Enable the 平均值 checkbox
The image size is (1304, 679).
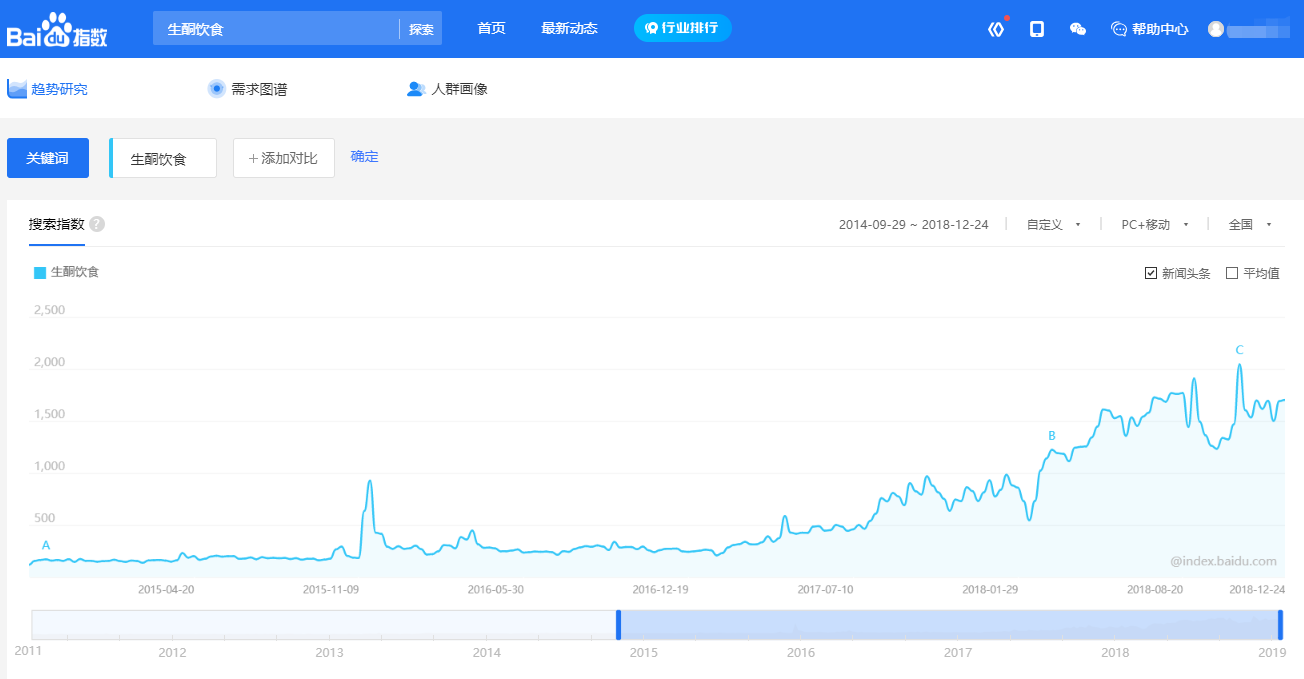1232,273
